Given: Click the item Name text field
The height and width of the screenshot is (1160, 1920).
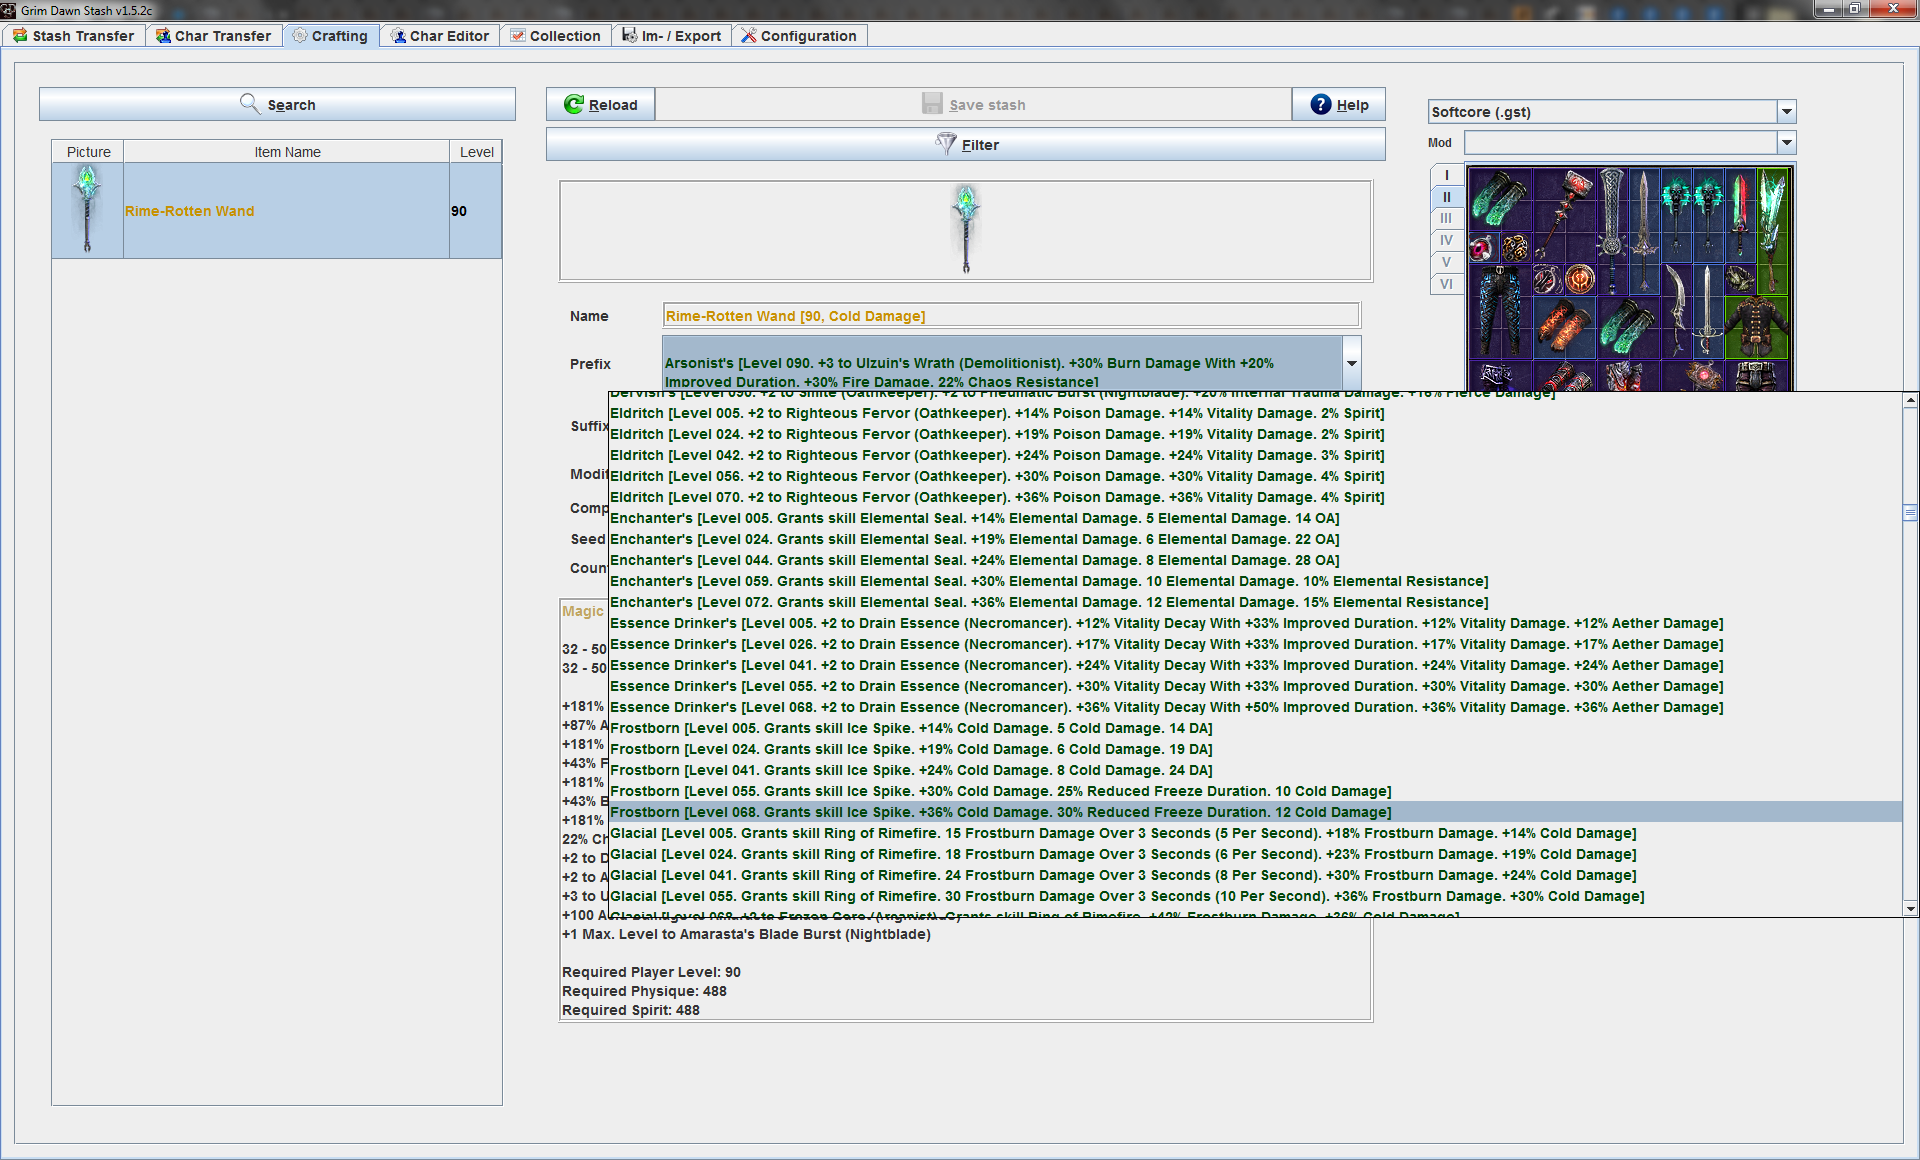Looking at the screenshot, I should (x=1011, y=316).
